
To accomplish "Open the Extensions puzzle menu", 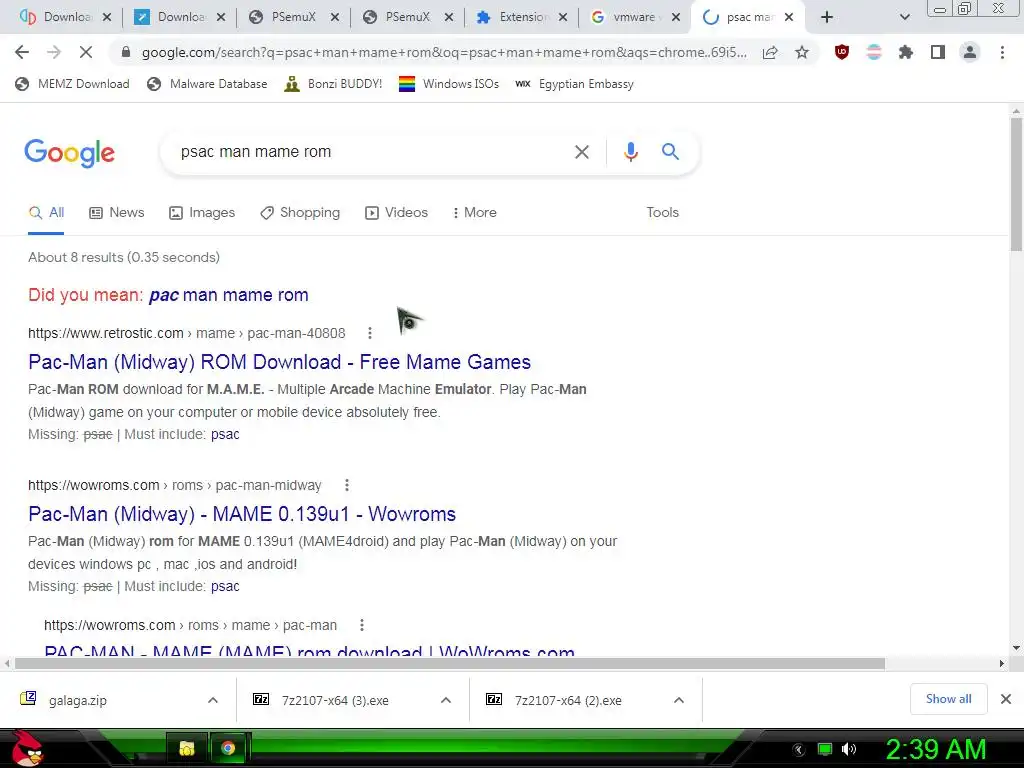I will tap(906, 52).
